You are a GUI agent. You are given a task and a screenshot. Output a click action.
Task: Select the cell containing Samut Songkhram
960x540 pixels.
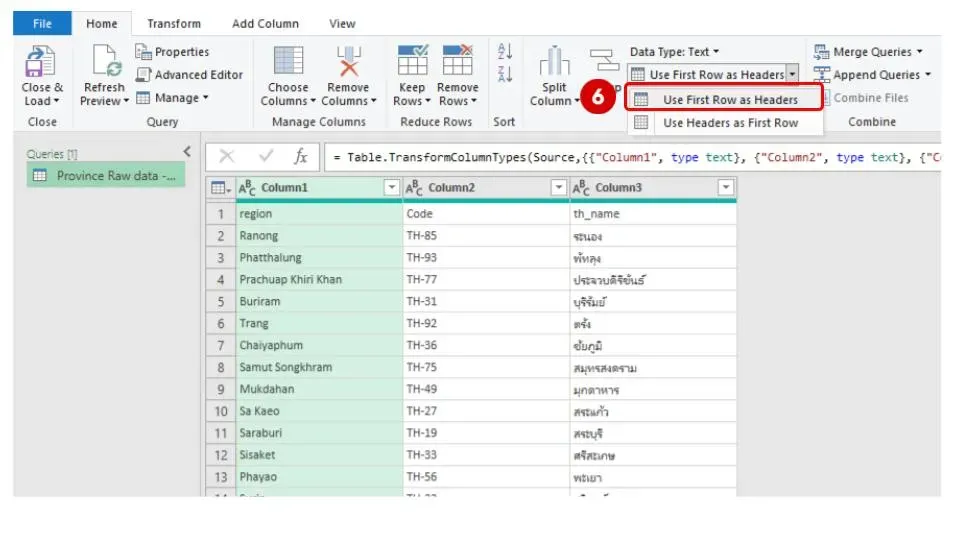pos(319,367)
